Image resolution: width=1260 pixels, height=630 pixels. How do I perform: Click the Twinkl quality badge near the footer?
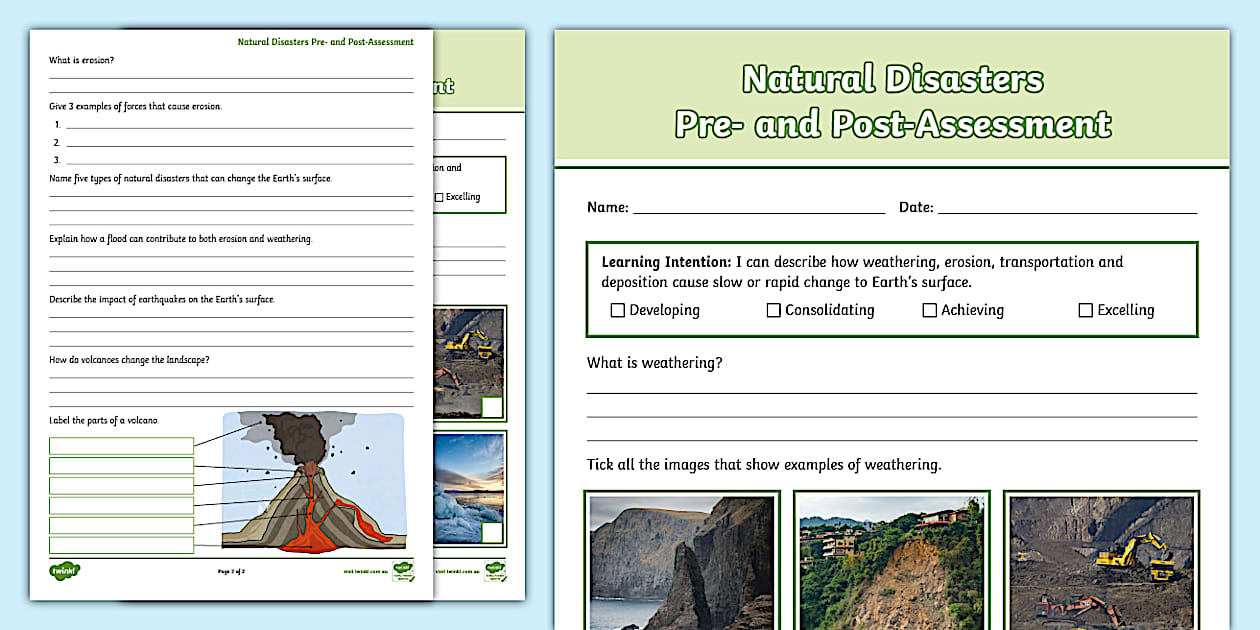tap(405, 570)
